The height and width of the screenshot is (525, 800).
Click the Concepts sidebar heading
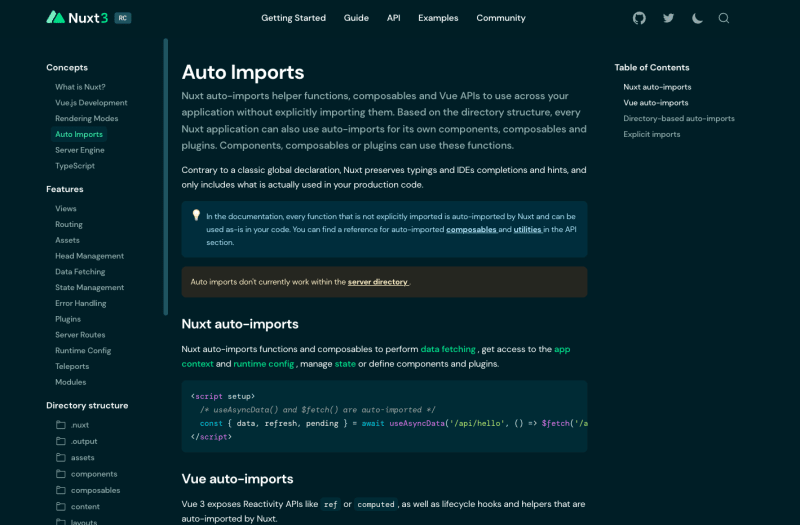[67, 67]
